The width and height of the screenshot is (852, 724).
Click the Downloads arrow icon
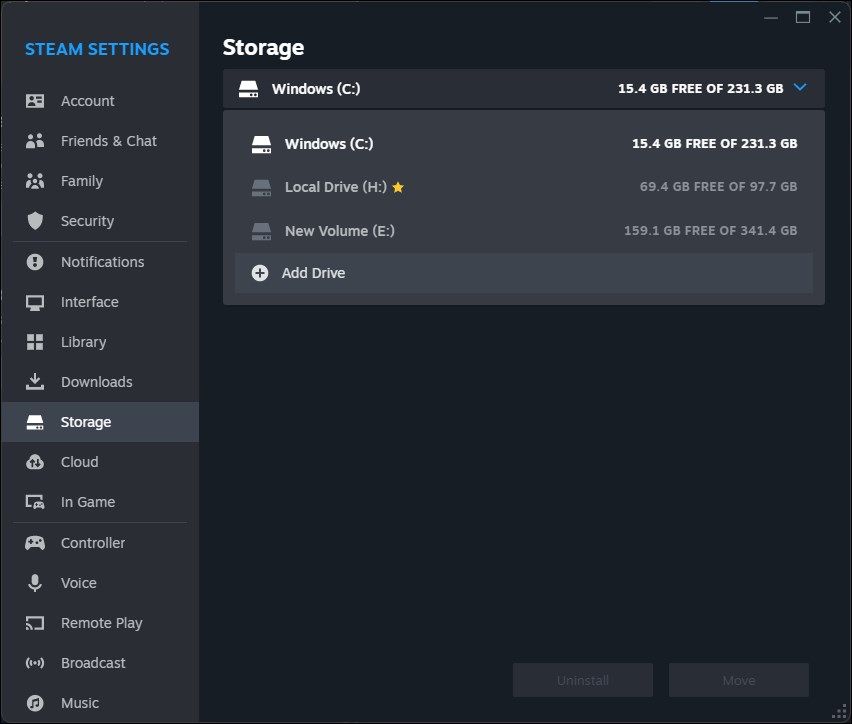[x=33, y=381]
